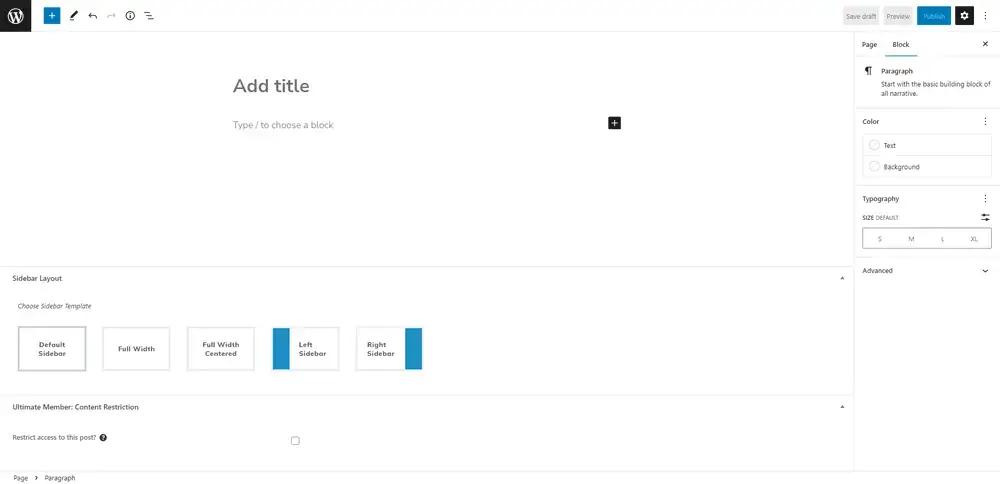Toggle the Settings gear icon
Image resolution: width=1000 pixels, height=484 pixels.
click(964, 16)
